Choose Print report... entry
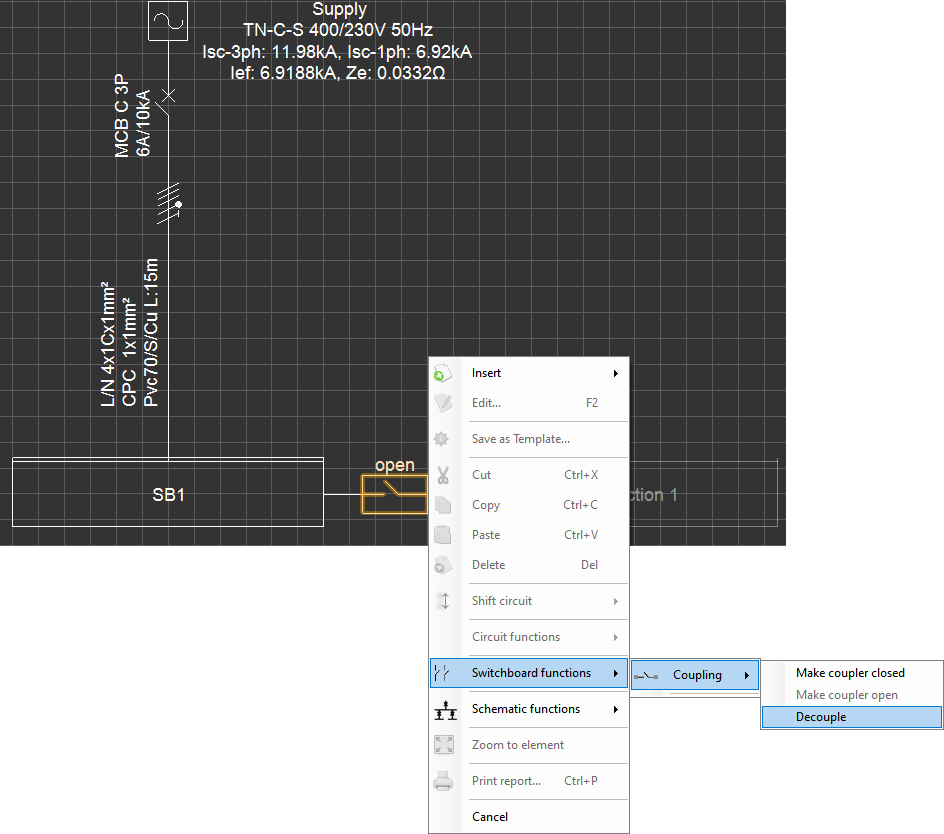This screenshot has height=834, width=944. (529, 781)
